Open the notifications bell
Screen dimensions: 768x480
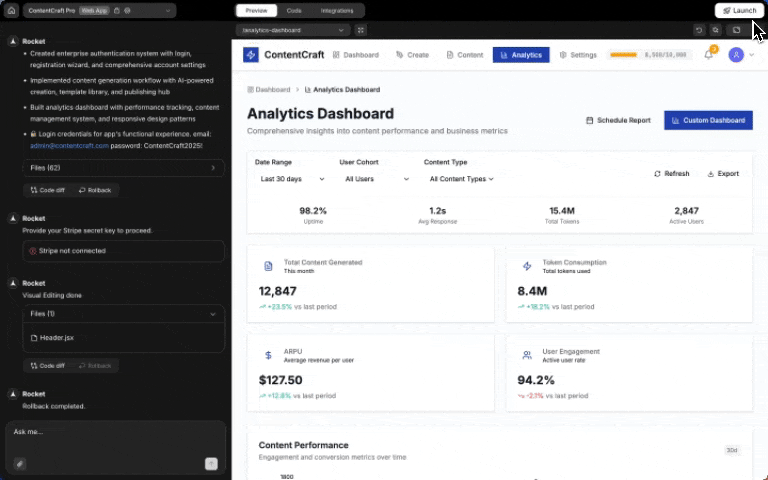709,55
